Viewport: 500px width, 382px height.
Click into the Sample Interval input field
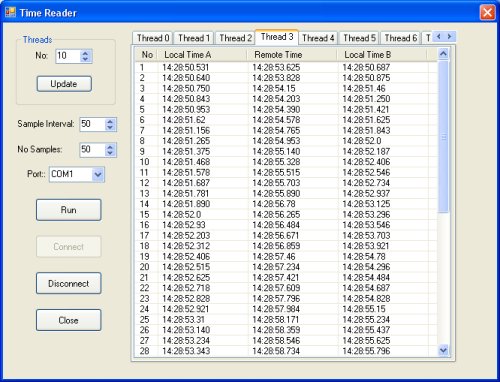92,124
